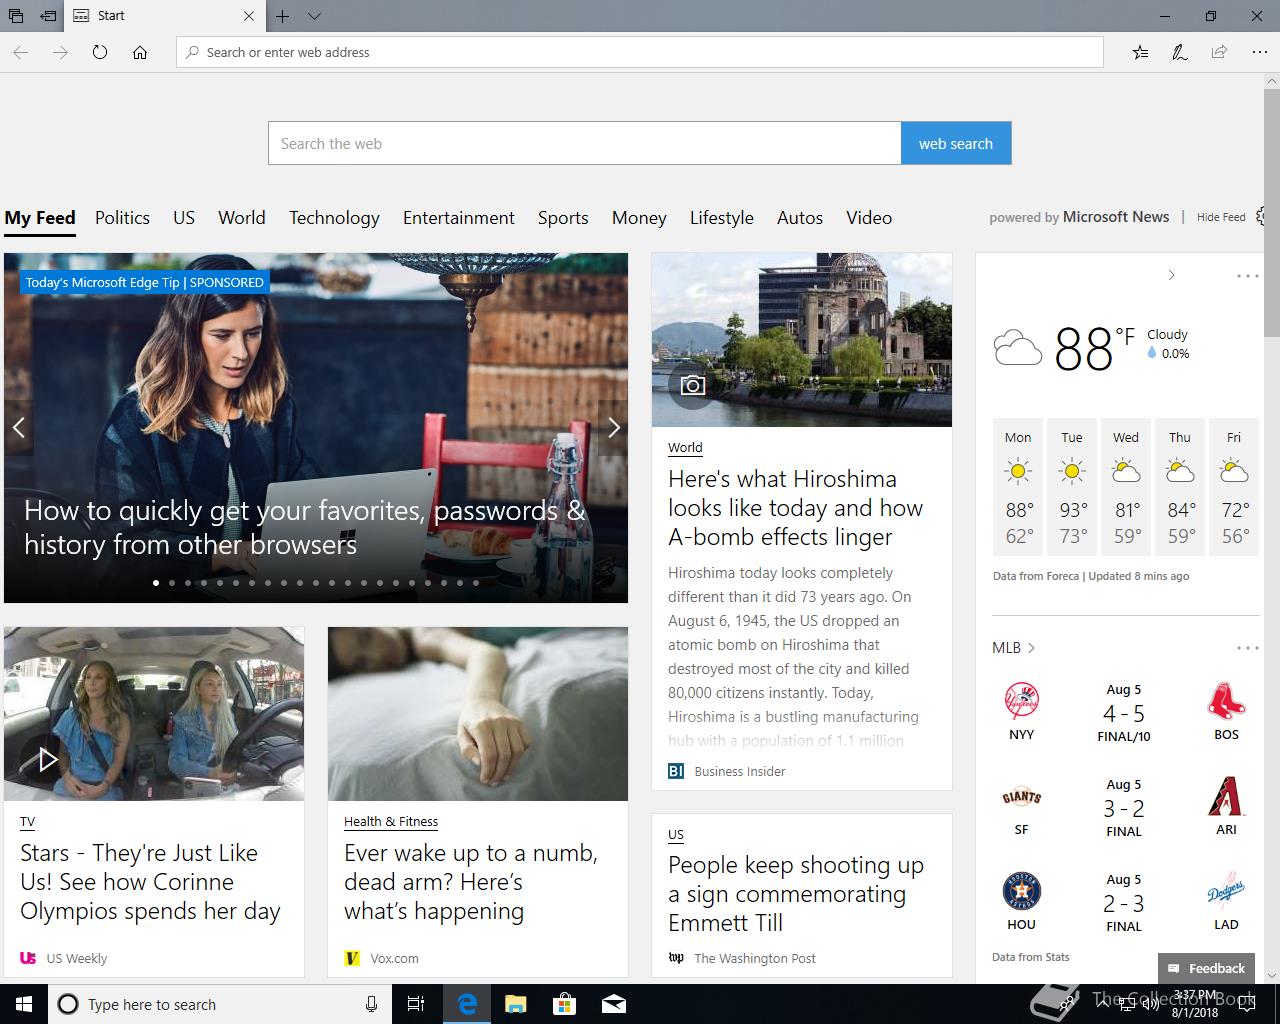Open the Share page icon
The width and height of the screenshot is (1280, 1024).
coord(1219,52)
